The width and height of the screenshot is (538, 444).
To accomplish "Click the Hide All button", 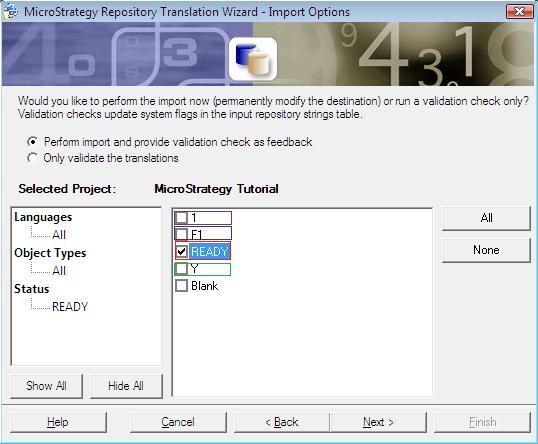I will click(126, 386).
